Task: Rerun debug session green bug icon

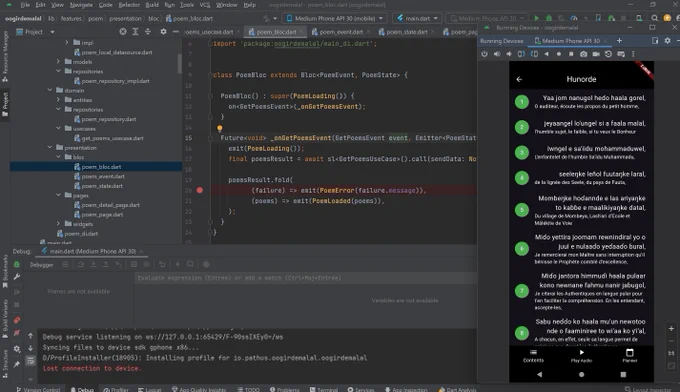Action: 17,265
